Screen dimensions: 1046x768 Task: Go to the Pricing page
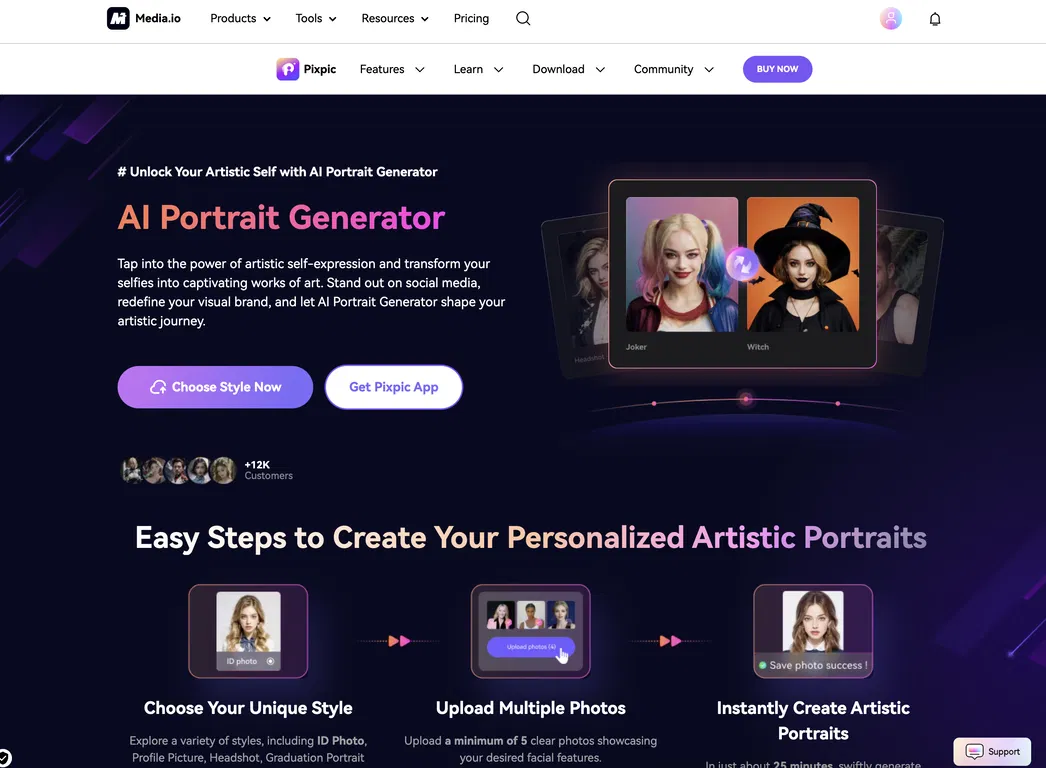pyautogui.click(x=471, y=19)
